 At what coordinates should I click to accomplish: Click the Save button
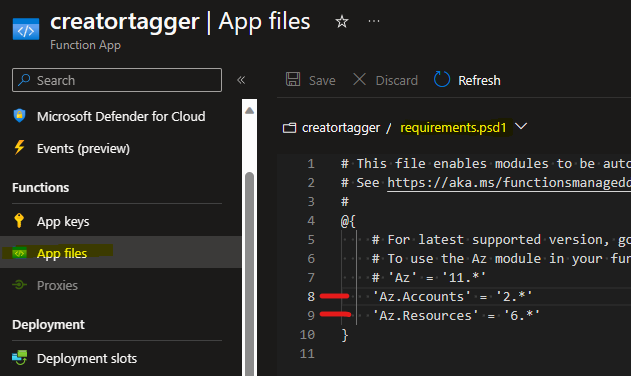pos(310,80)
